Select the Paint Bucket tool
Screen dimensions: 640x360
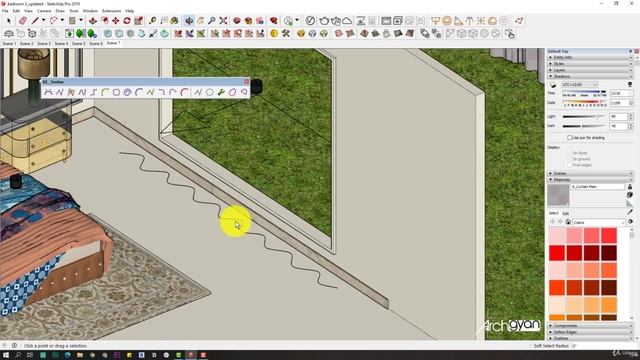pyautogui.click(x=175, y=20)
